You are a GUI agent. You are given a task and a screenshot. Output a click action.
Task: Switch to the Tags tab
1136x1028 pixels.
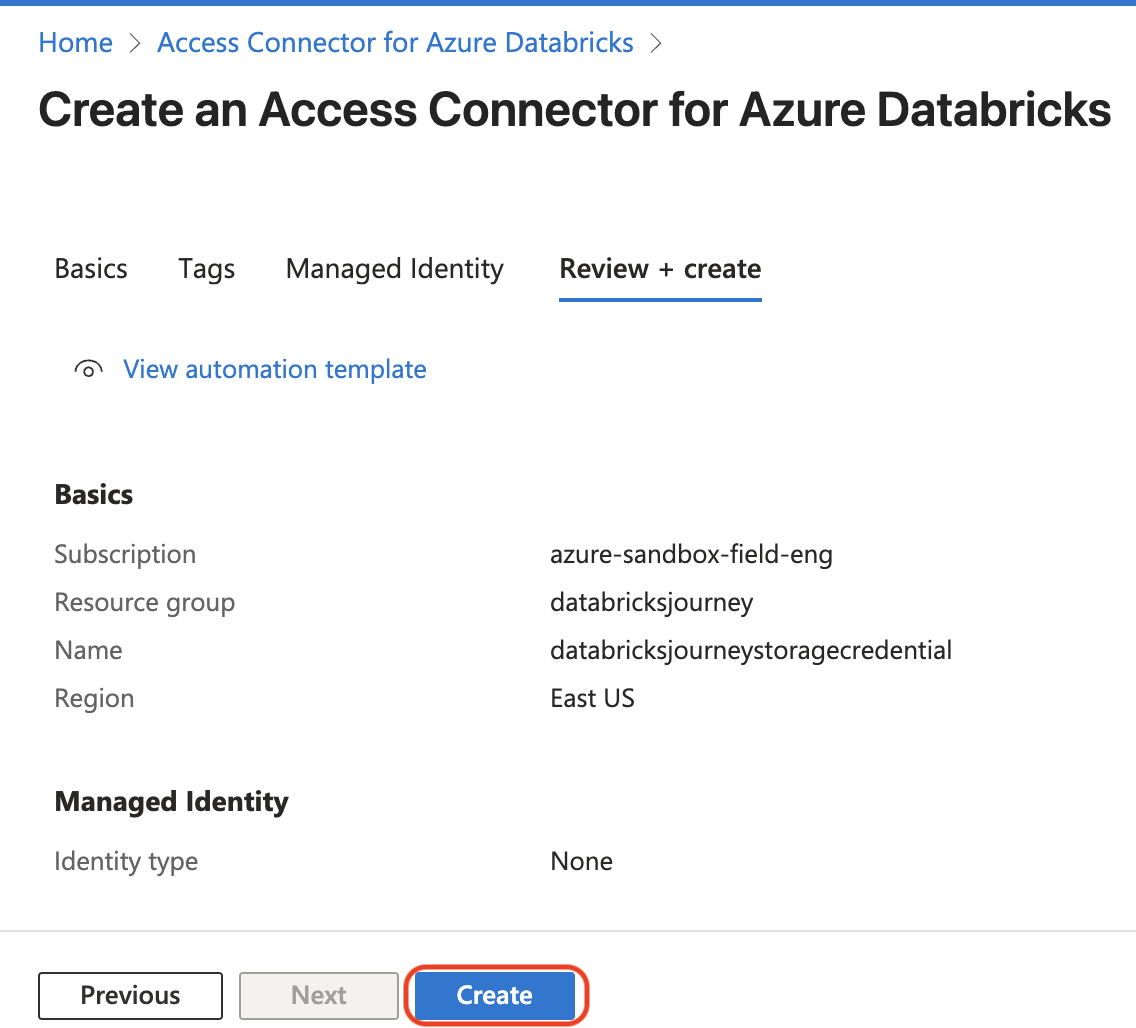click(x=207, y=269)
